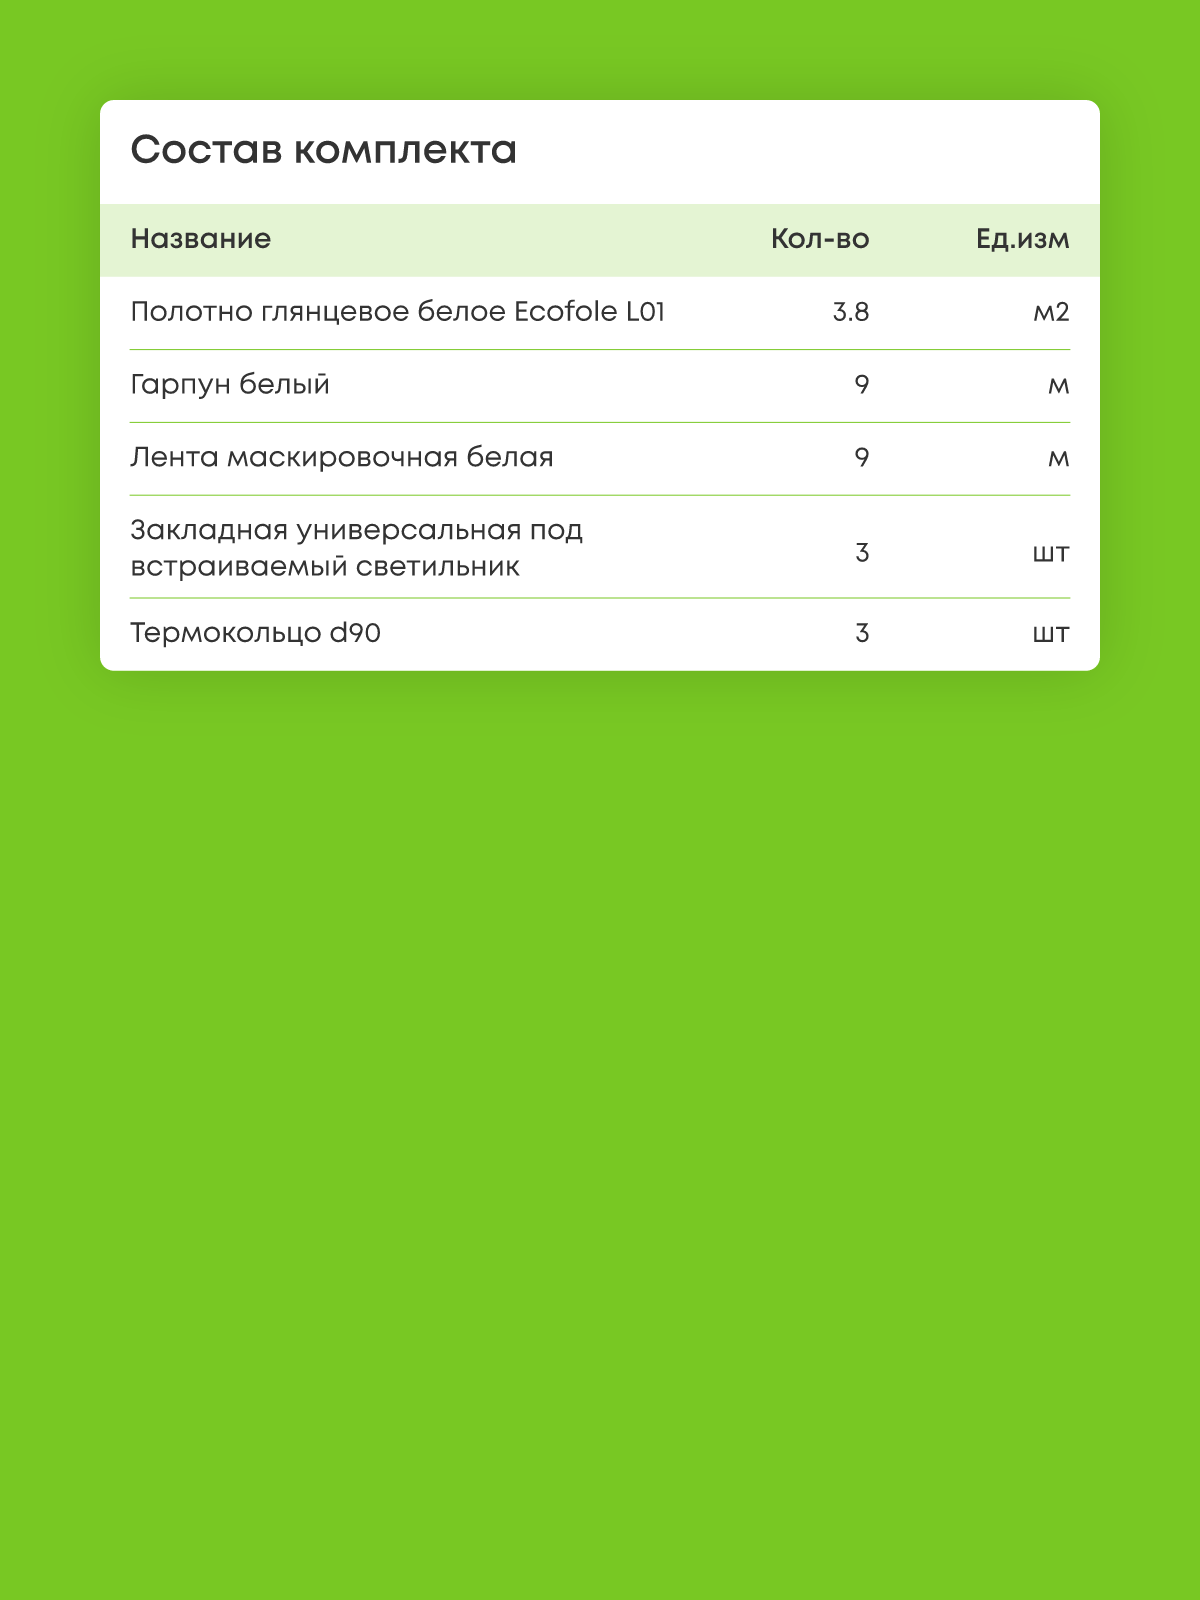Click the "Состав комплекта" heading
This screenshot has width=1200, height=1600.
[x=323, y=150]
